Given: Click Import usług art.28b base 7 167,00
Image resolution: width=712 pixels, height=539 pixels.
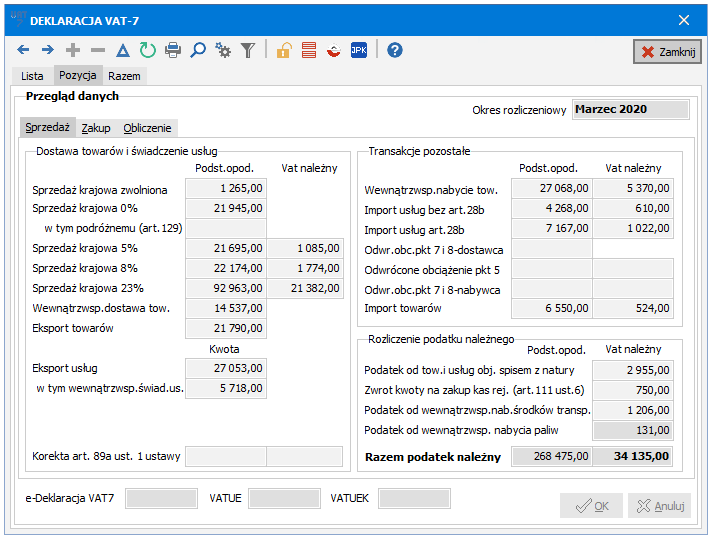Looking at the screenshot, I should pyautogui.click(x=552, y=228).
